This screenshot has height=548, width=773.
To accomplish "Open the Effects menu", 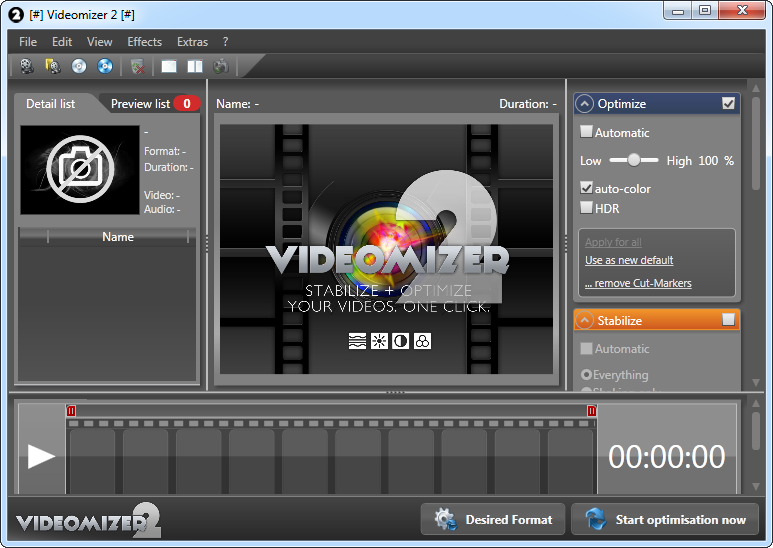I will click(144, 42).
